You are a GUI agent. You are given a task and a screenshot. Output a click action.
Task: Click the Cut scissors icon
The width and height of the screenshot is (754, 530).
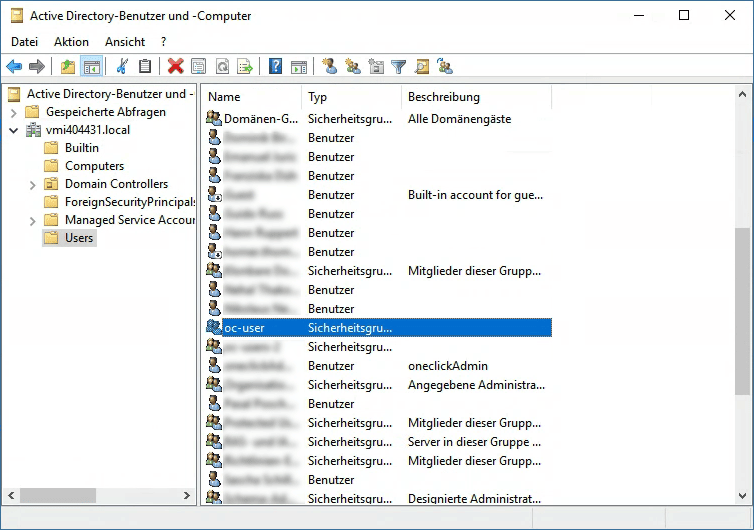tap(122, 67)
